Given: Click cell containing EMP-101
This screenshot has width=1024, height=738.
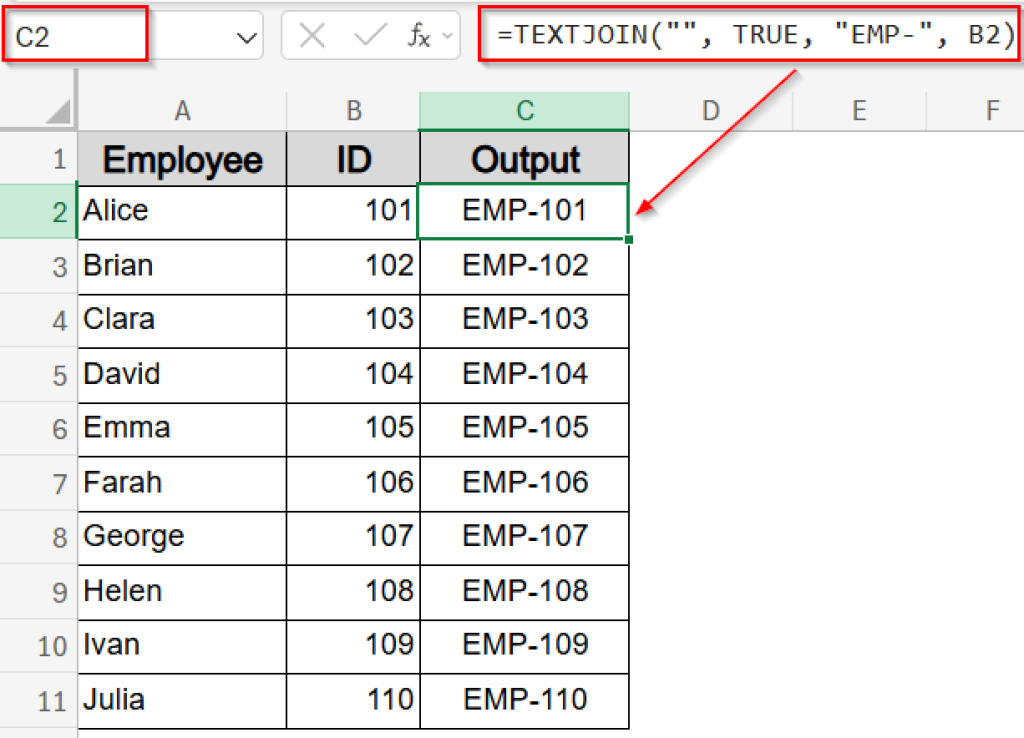Looking at the screenshot, I should 524,211.
